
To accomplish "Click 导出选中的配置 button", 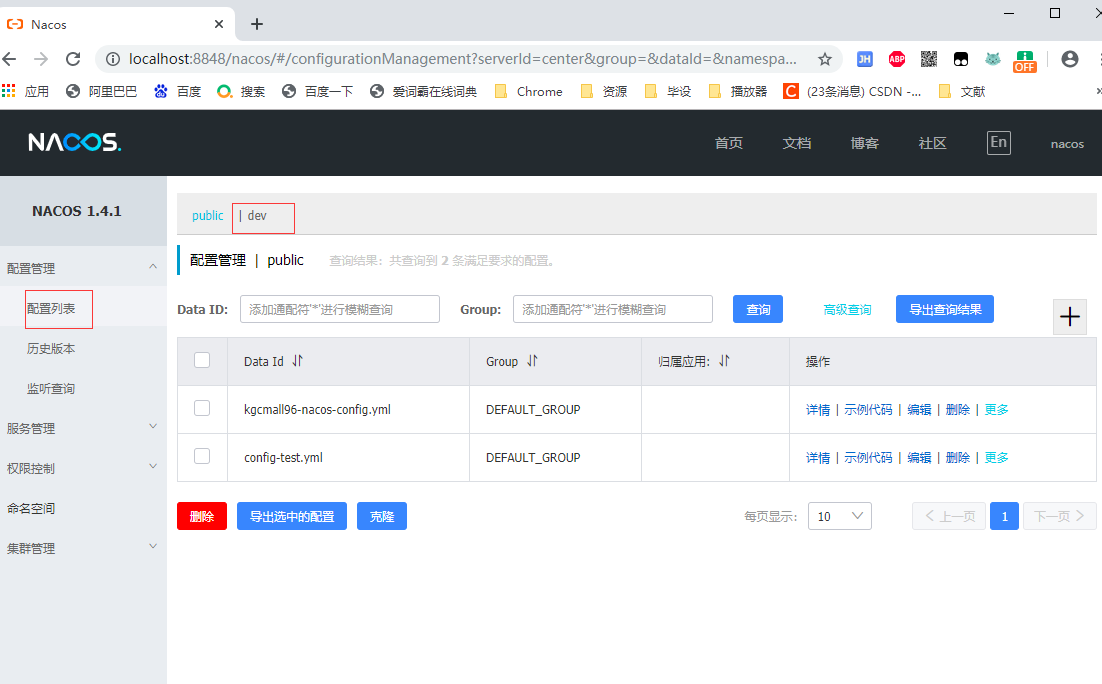I will coord(292,516).
